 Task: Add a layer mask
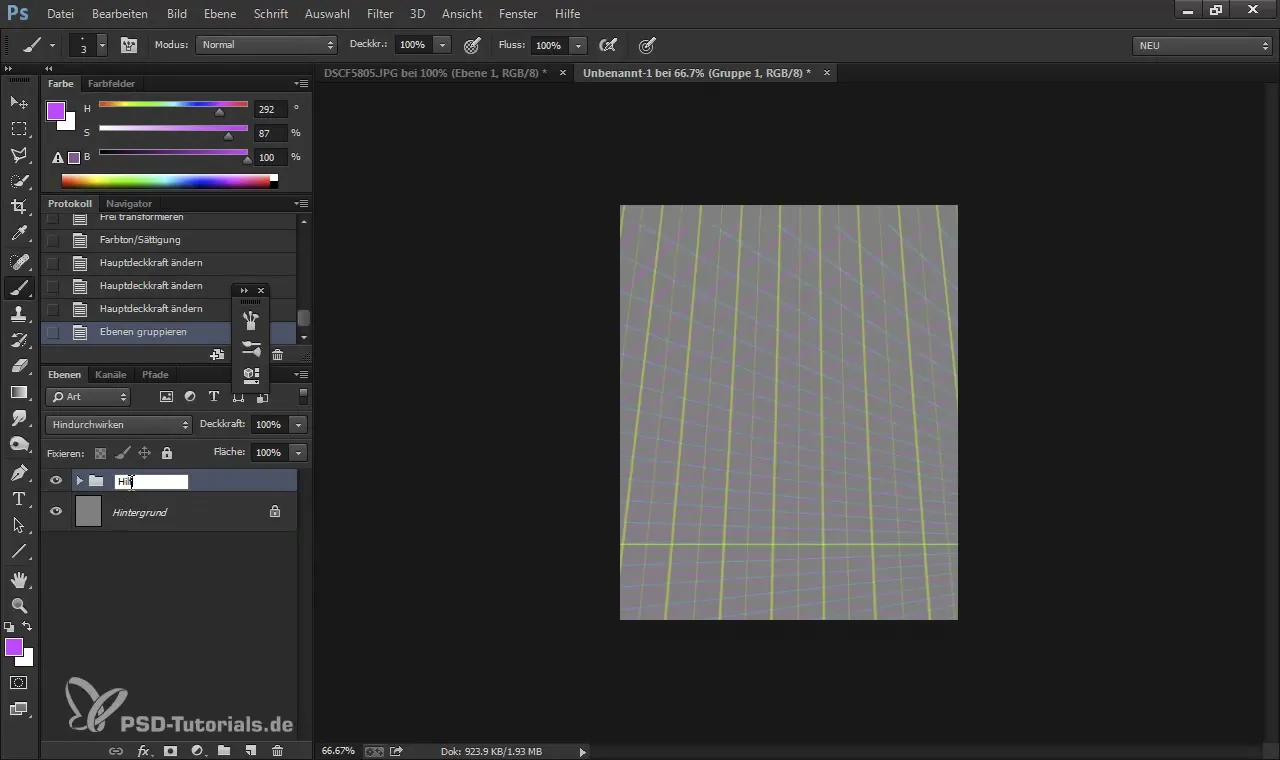pyautogui.click(x=170, y=750)
